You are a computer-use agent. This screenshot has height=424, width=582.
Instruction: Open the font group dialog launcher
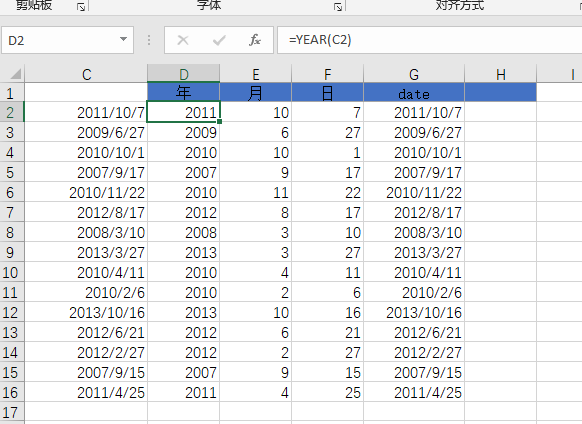point(337,7)
